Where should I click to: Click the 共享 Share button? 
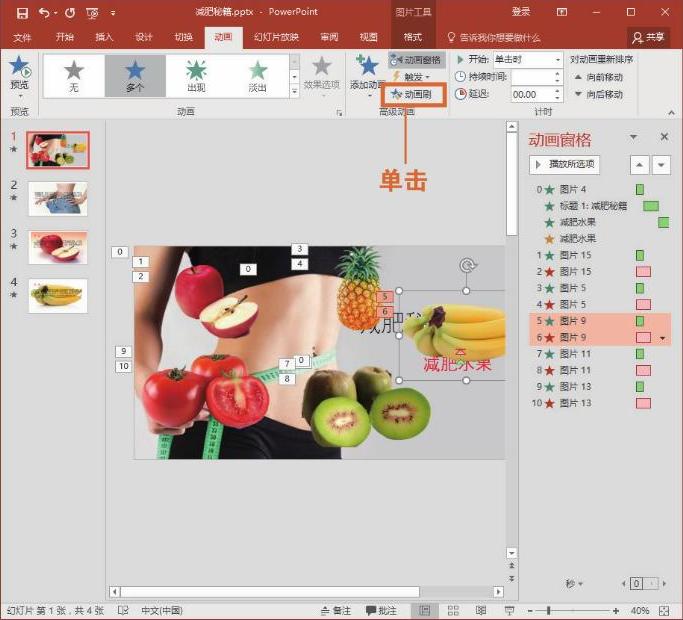point(649,37)
